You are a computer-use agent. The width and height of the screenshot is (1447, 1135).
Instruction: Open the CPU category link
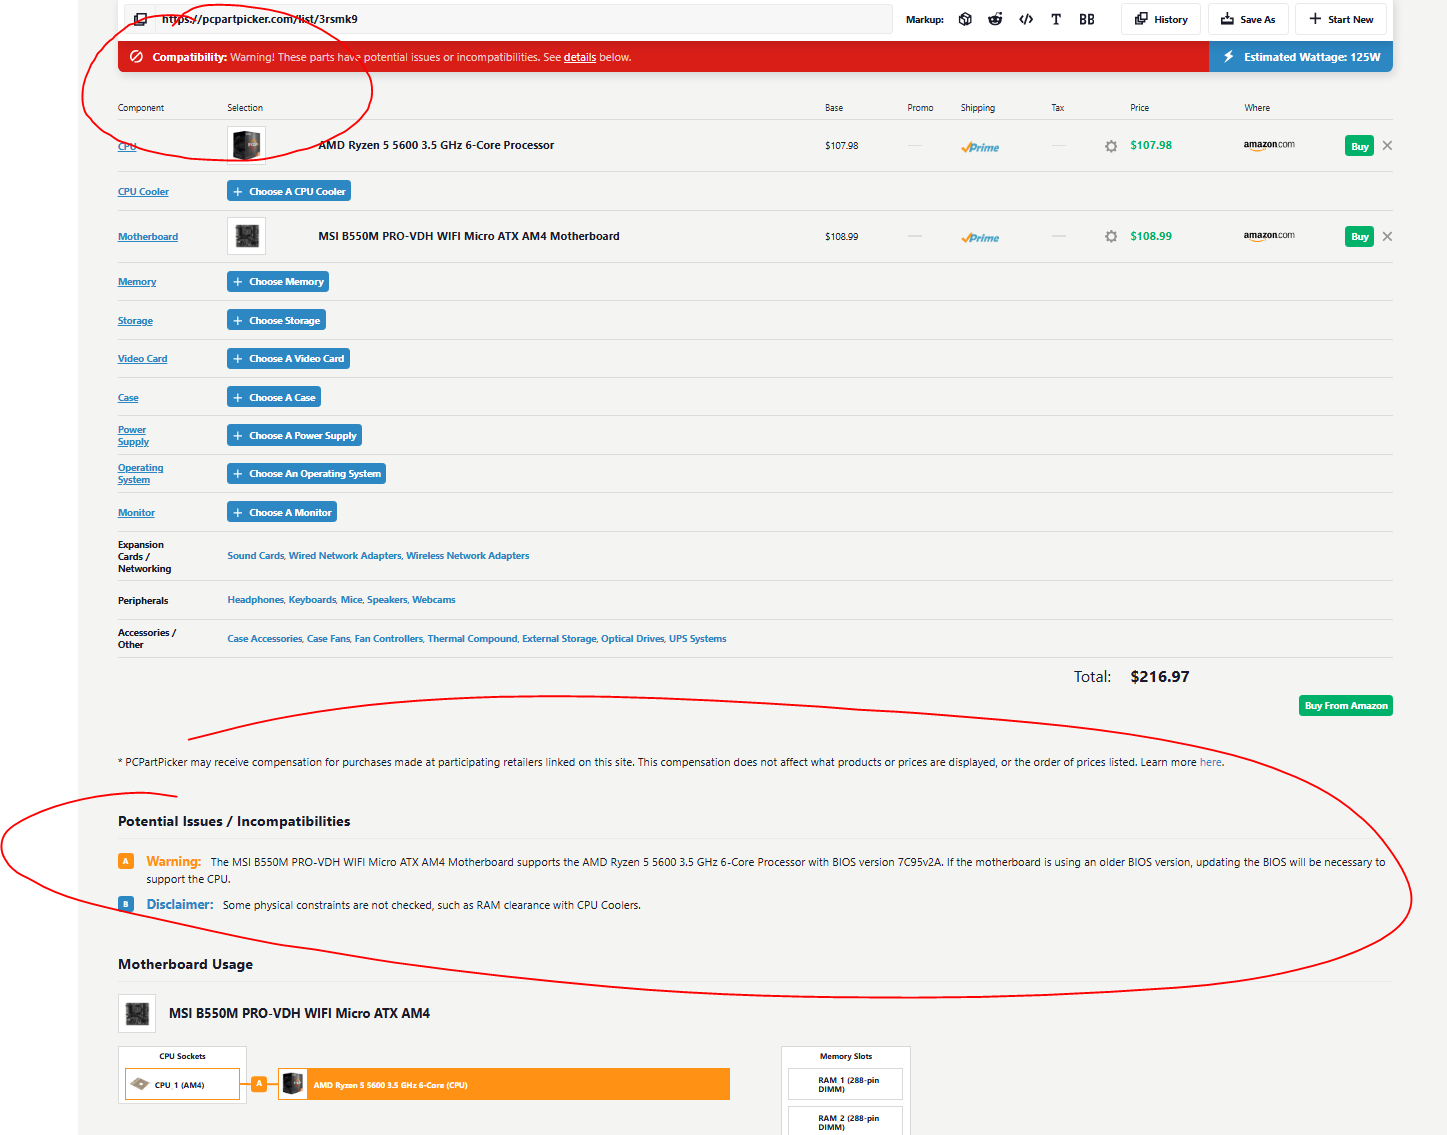click(x=127, y=146)
